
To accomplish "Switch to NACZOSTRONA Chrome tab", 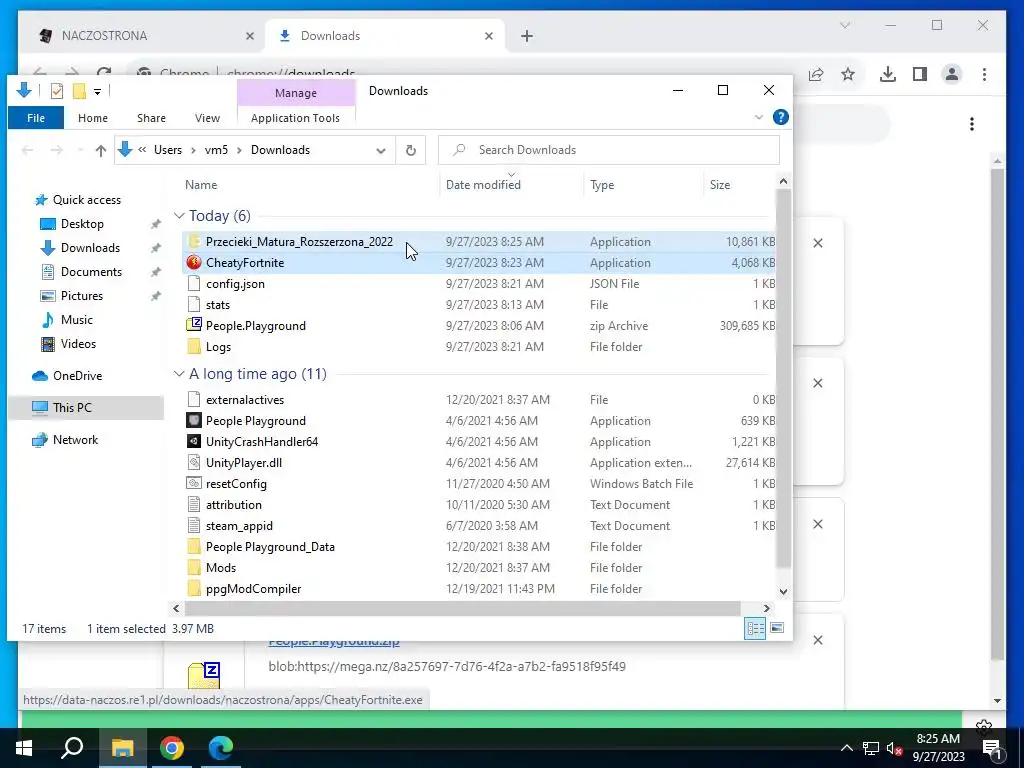I will coord(146,36).
